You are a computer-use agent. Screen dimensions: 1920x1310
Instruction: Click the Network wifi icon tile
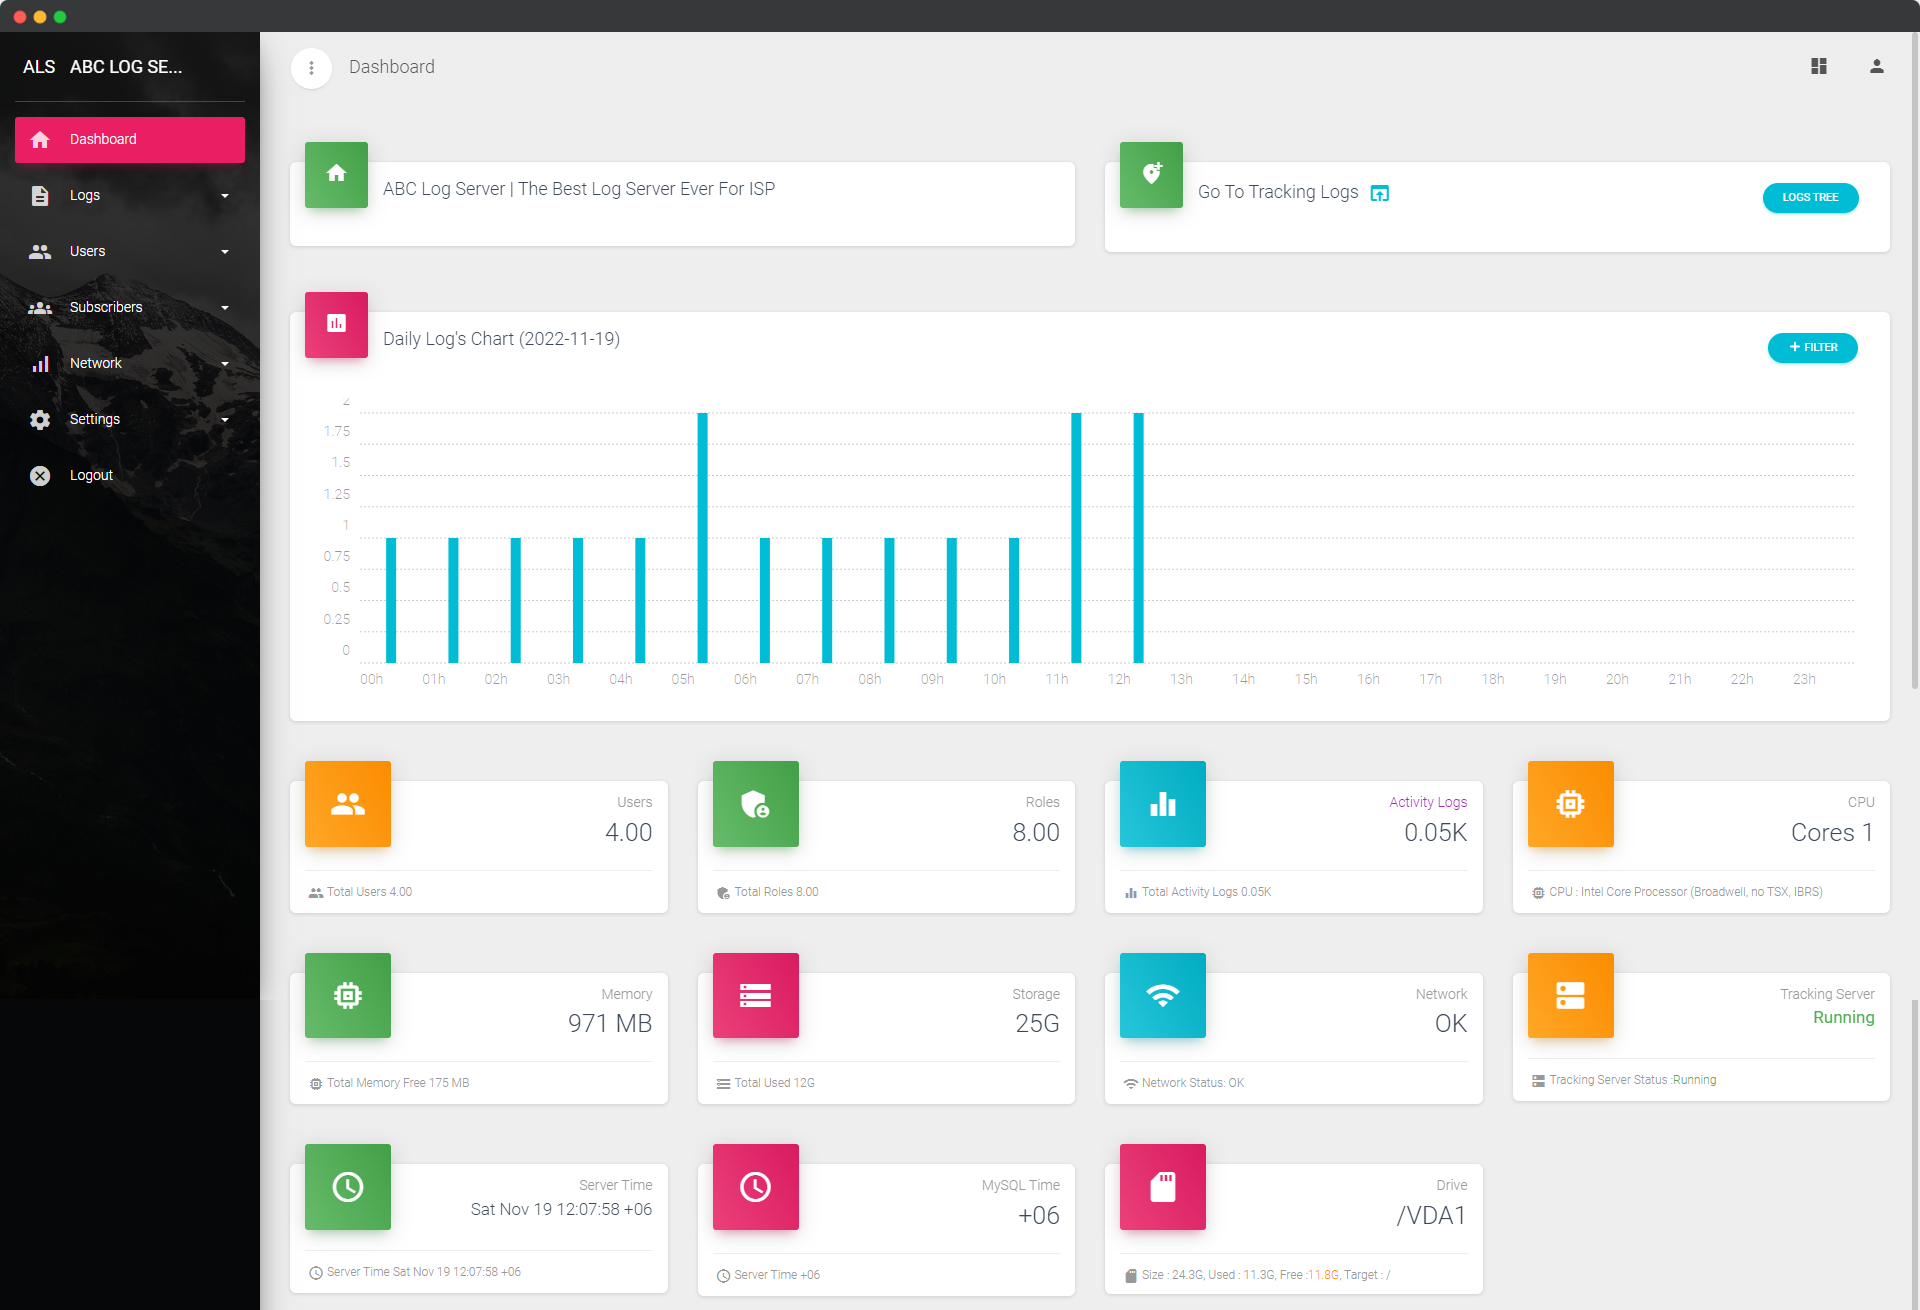tap(1163, 995)
